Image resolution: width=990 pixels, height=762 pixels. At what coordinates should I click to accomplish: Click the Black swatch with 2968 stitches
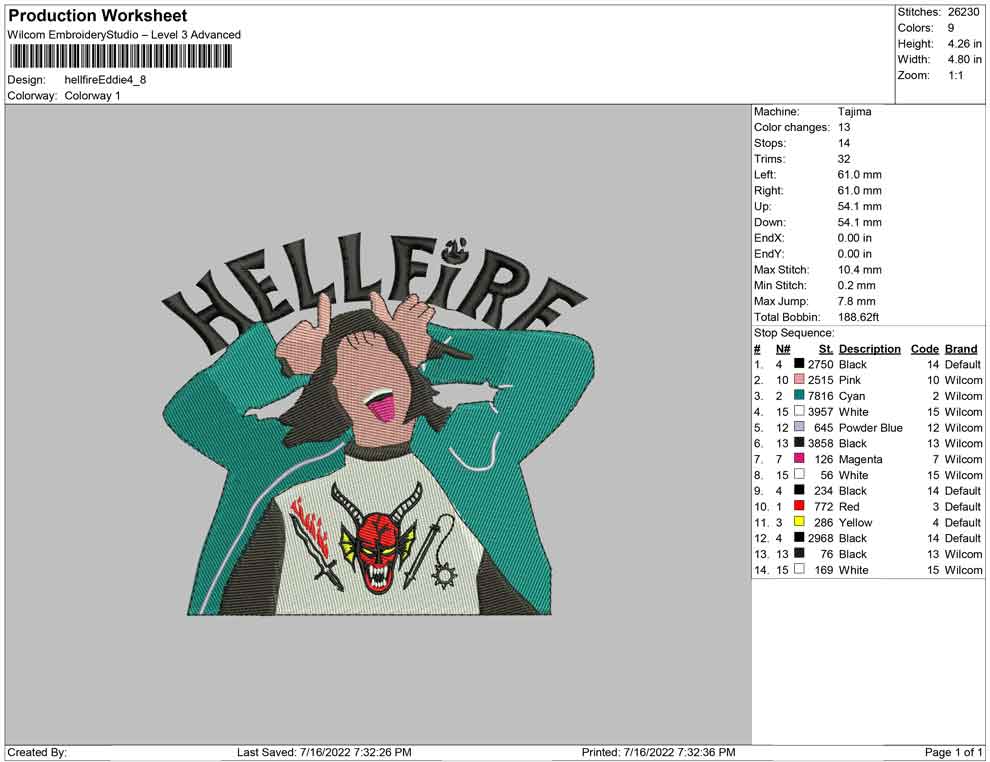799,537
